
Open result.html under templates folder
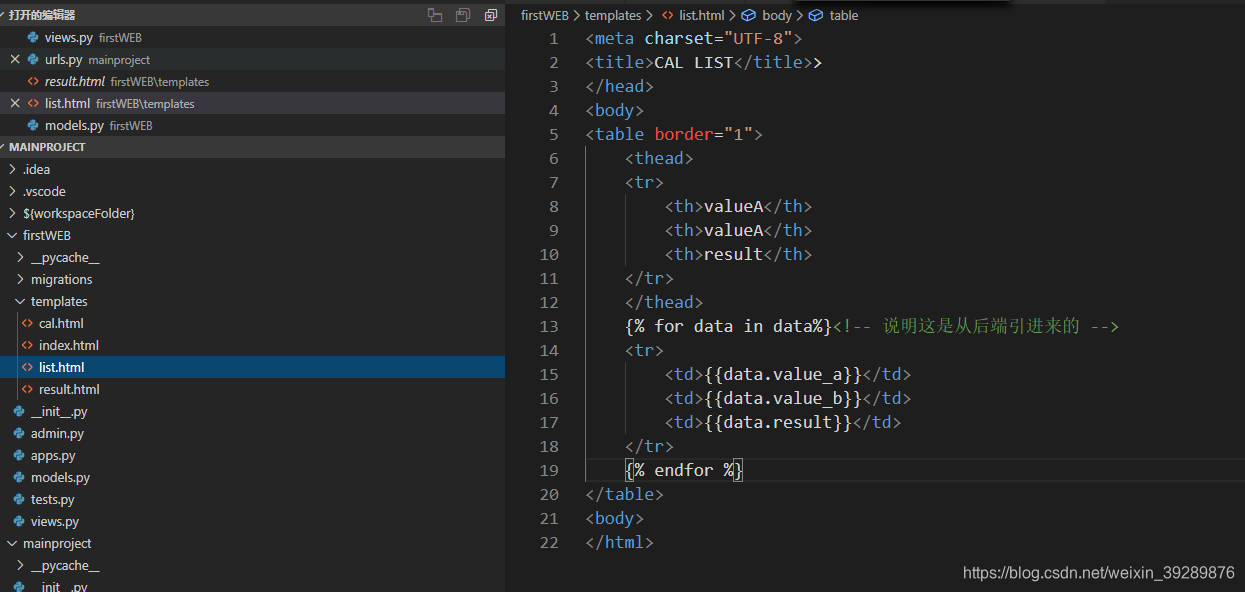pos(252,389)
